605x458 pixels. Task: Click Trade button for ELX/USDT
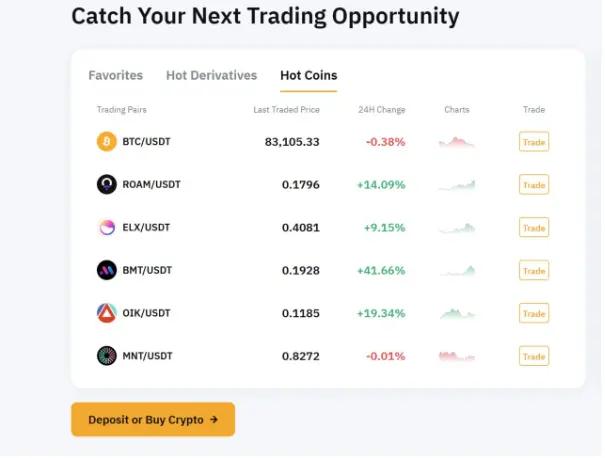534,228
